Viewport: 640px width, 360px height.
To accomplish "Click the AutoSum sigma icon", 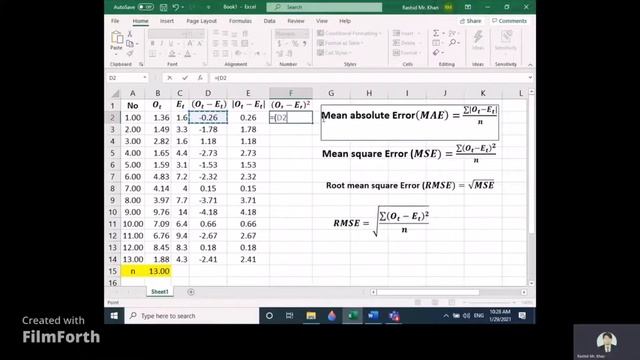I will coord(436,33).
